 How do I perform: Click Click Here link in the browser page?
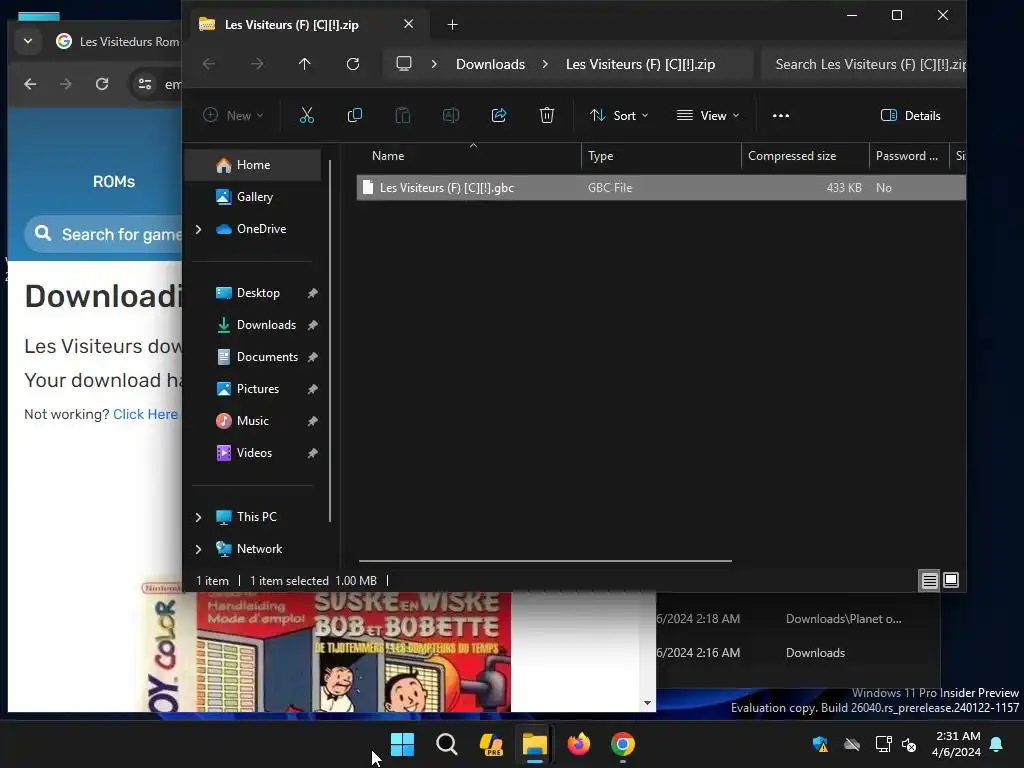(145, 414)
